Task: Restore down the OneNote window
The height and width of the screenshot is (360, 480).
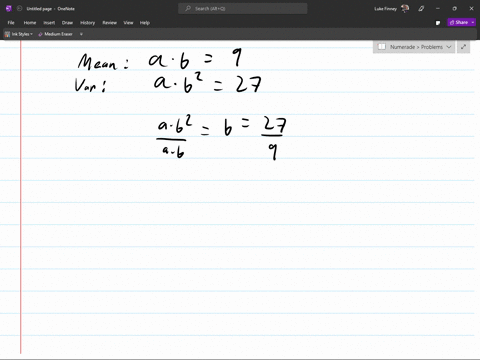Action: coord(454,9)
